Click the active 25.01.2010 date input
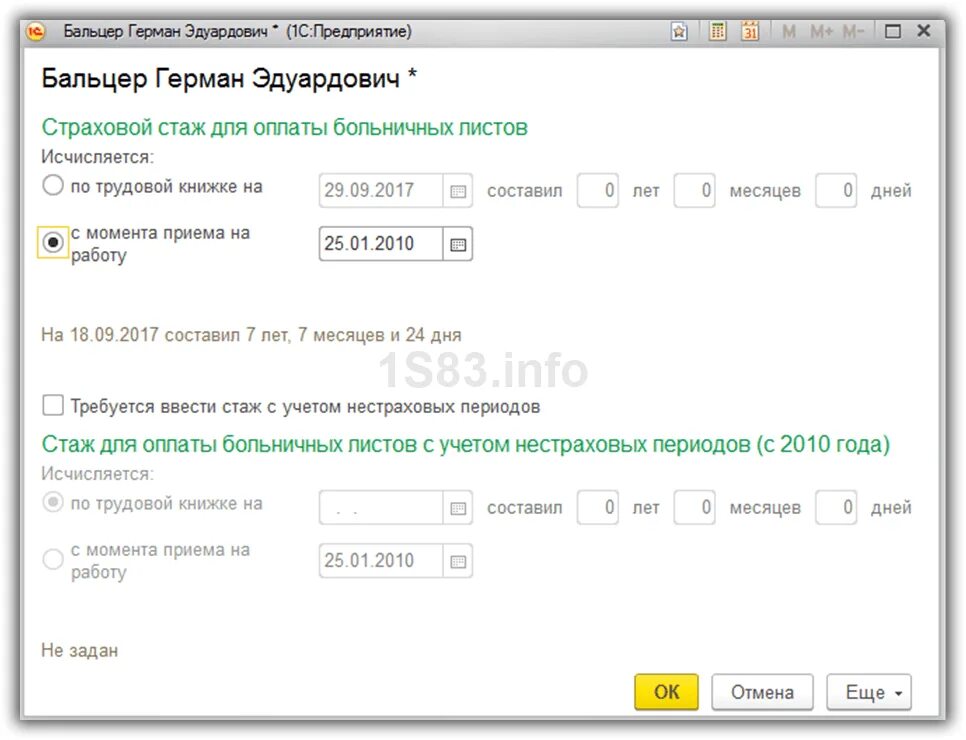This screenshot has height=740, width=966. coord(381,244)
